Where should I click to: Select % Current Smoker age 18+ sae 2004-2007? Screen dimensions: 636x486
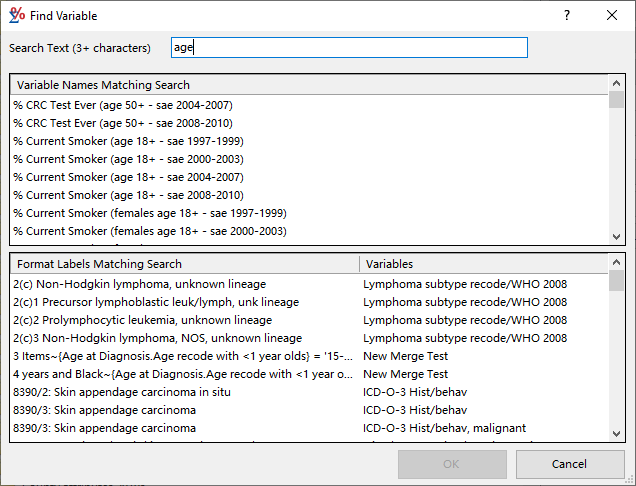tap(128, 177)
